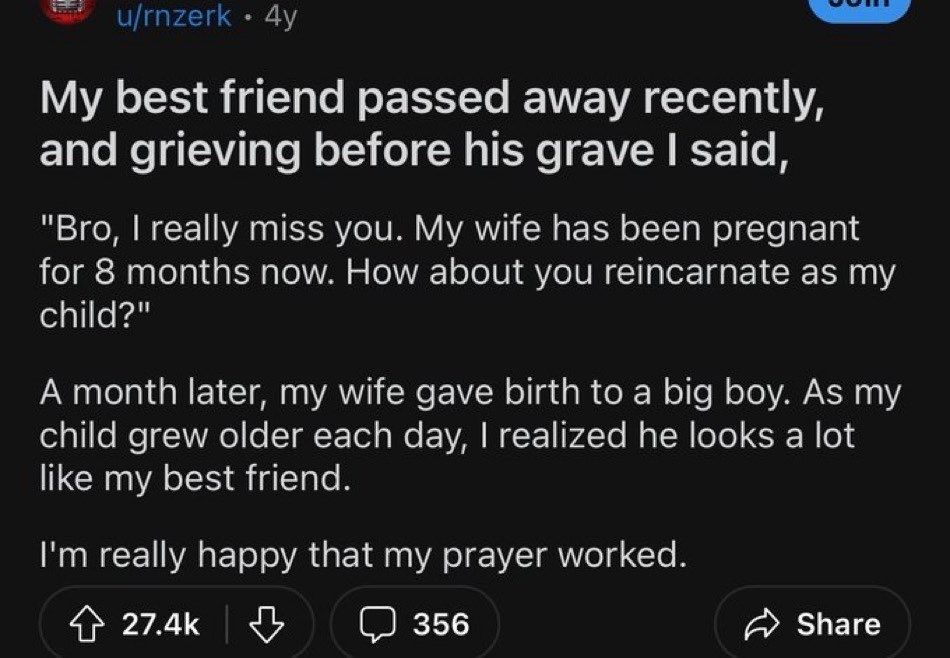
Task: Click "like my best friend." in the post
Action: 196,479
